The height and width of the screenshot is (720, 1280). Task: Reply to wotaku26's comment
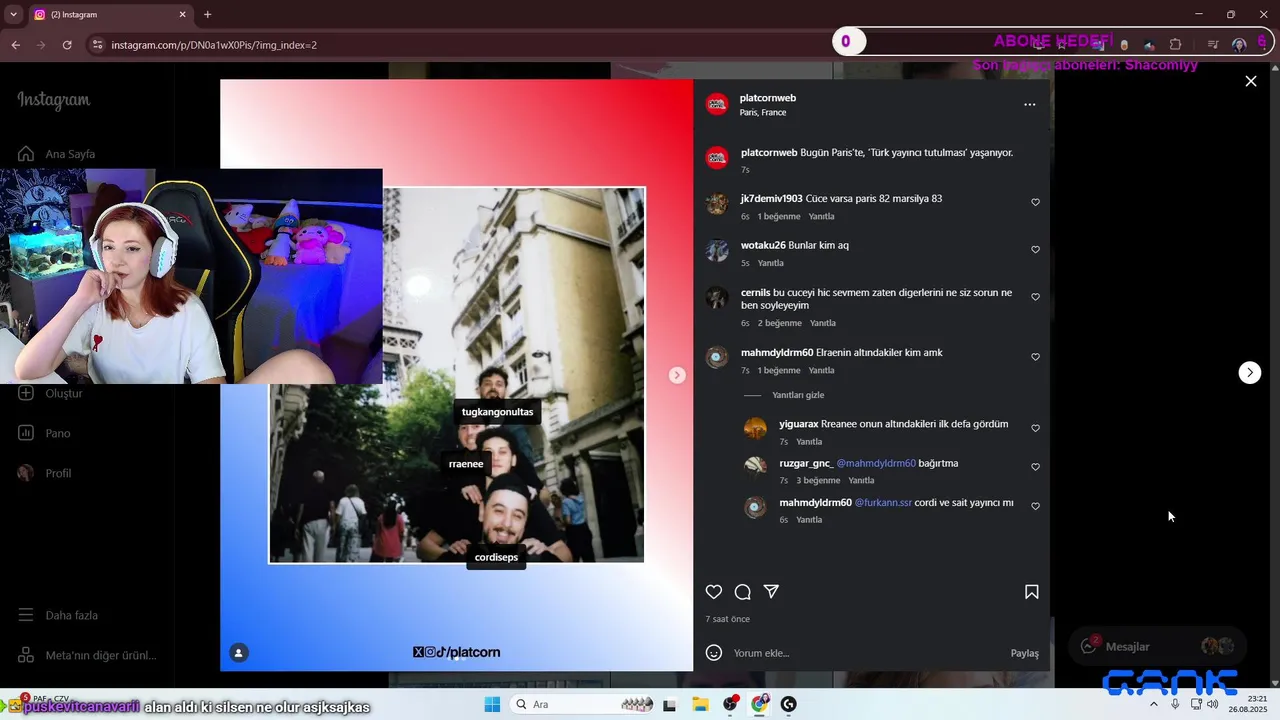coord(770,263)
